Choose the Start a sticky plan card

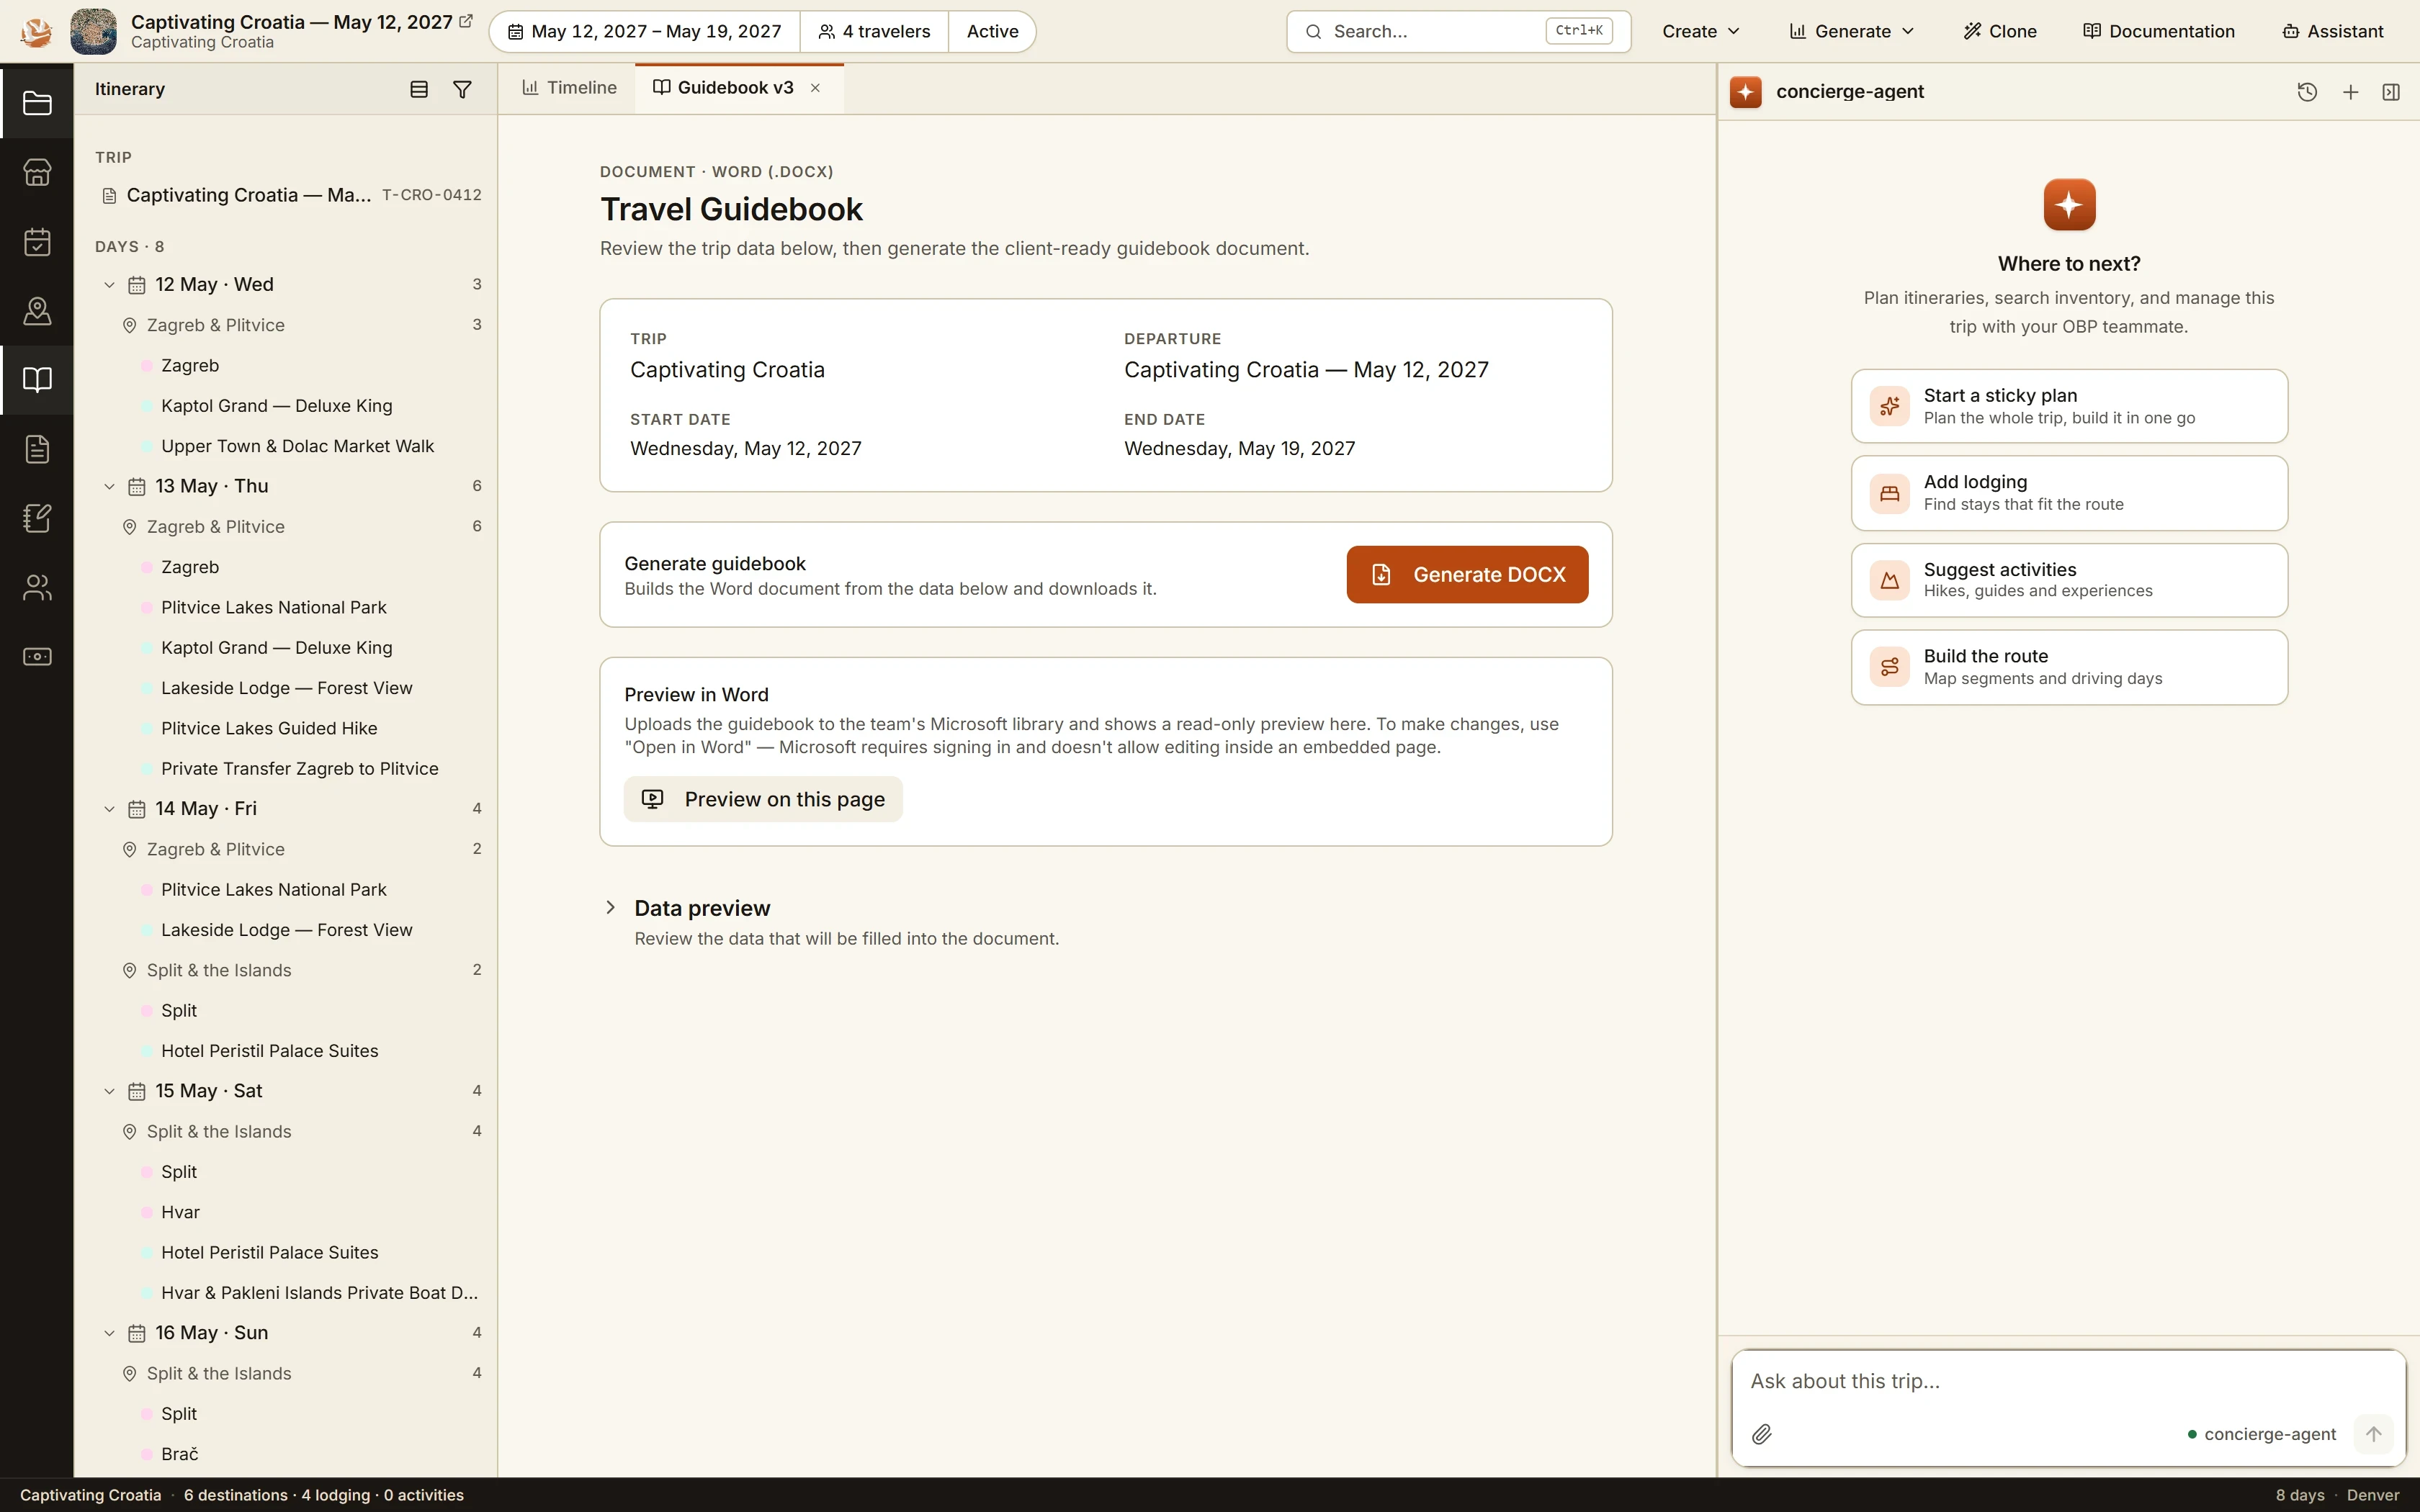click(2069, 406)
